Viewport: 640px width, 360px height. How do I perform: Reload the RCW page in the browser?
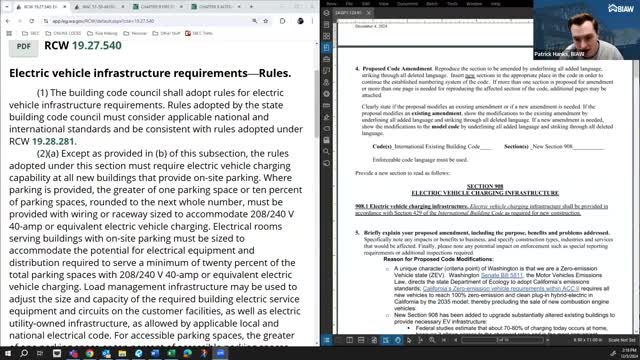[31, 21]
